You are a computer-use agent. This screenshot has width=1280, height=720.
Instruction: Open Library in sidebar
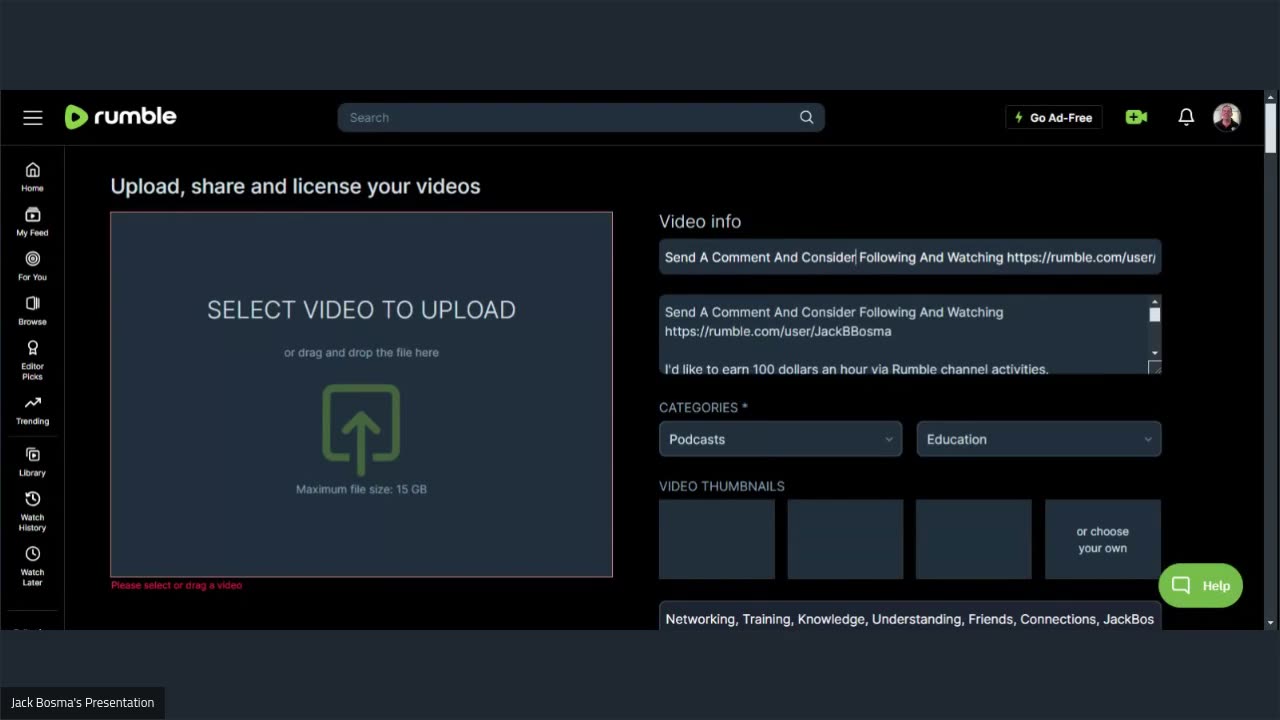coord(32,462)
